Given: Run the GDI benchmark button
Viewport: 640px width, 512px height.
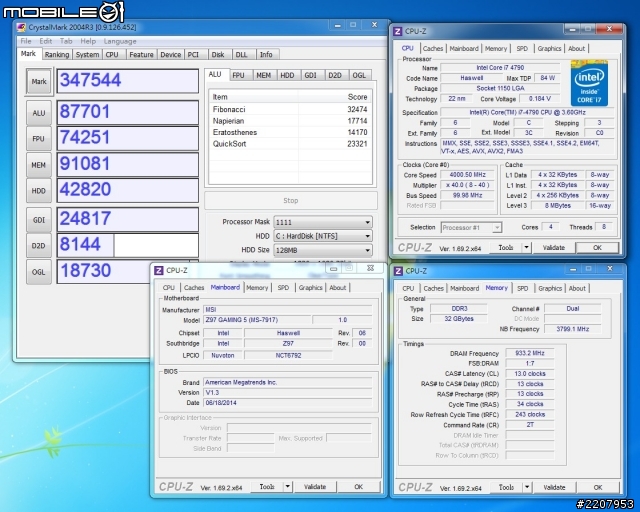Looking at the screenshot, I should pos(39,220).
